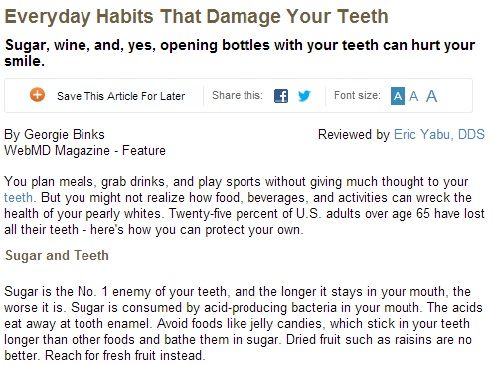Click the 'Reviewed by' text
The height and width of the screenshot is (365, 494).
tap(354, 134)
